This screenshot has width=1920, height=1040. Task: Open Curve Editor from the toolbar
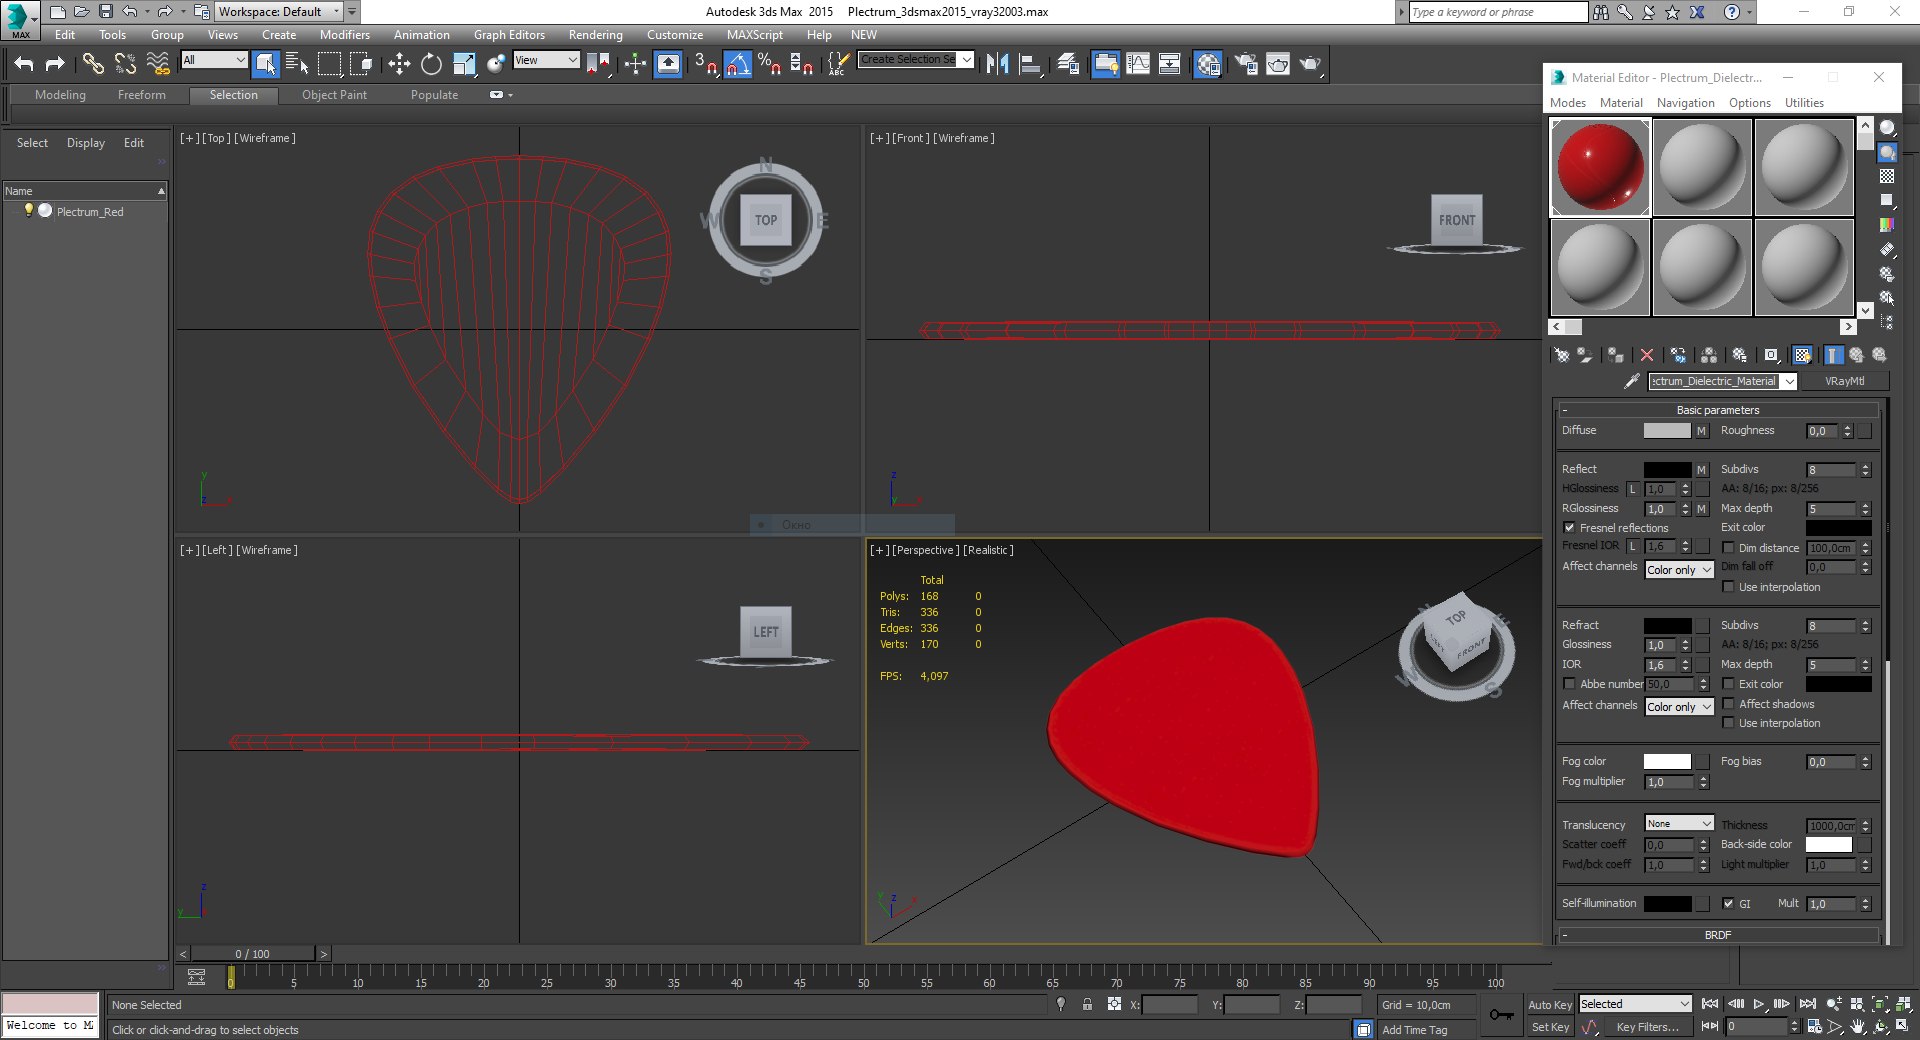[x=1138, y=64]
